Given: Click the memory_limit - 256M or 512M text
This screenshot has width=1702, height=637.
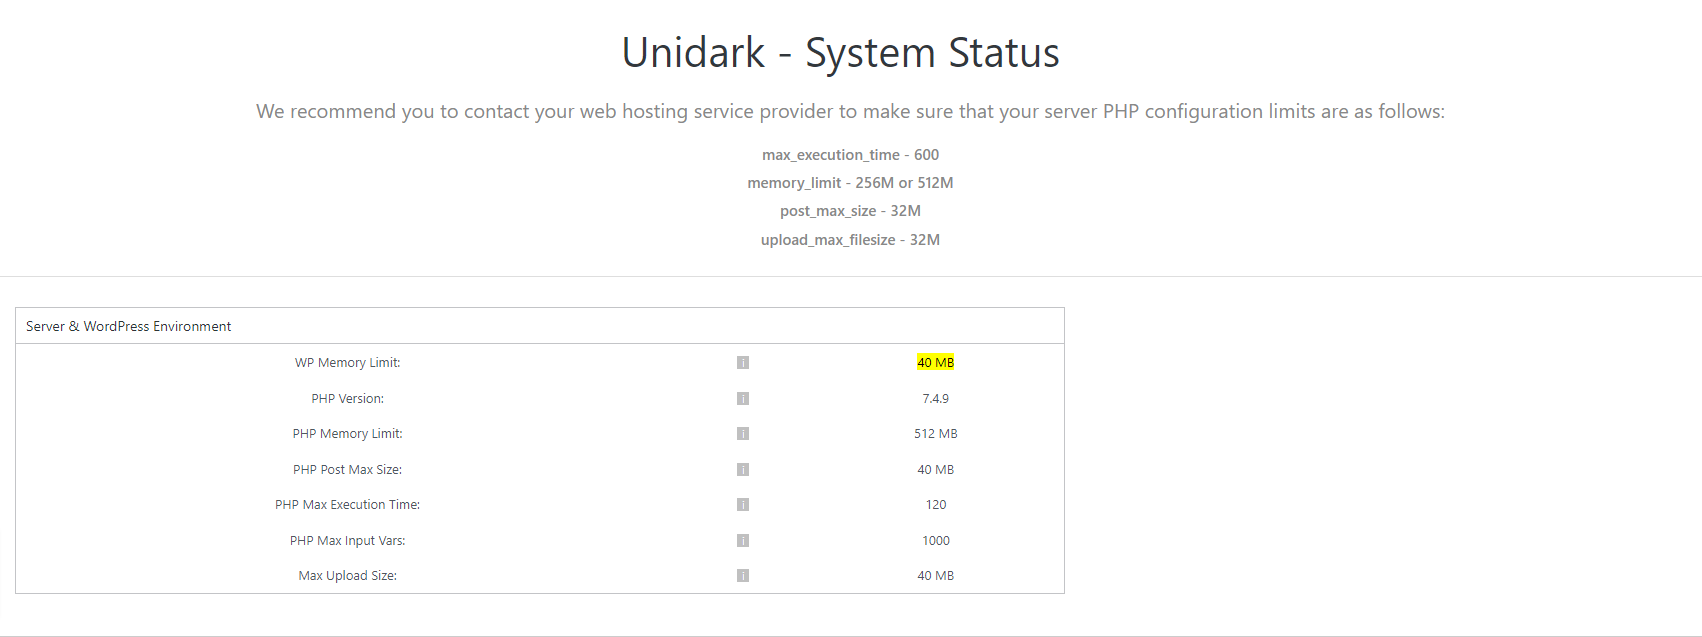Looking at the screenshot, I should click(x=851, y=183).
